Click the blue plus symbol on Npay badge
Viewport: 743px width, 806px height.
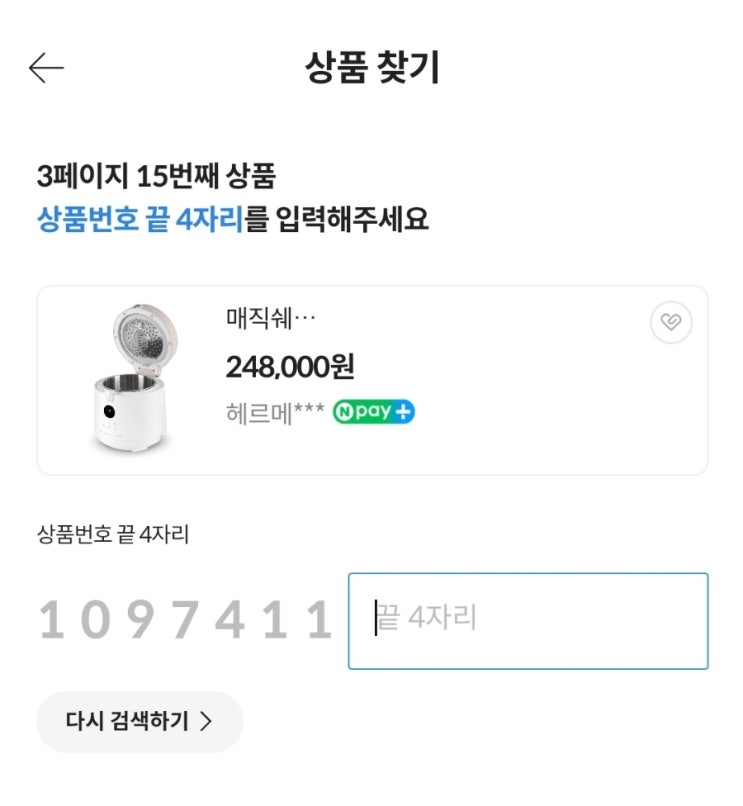click(403, 412)
